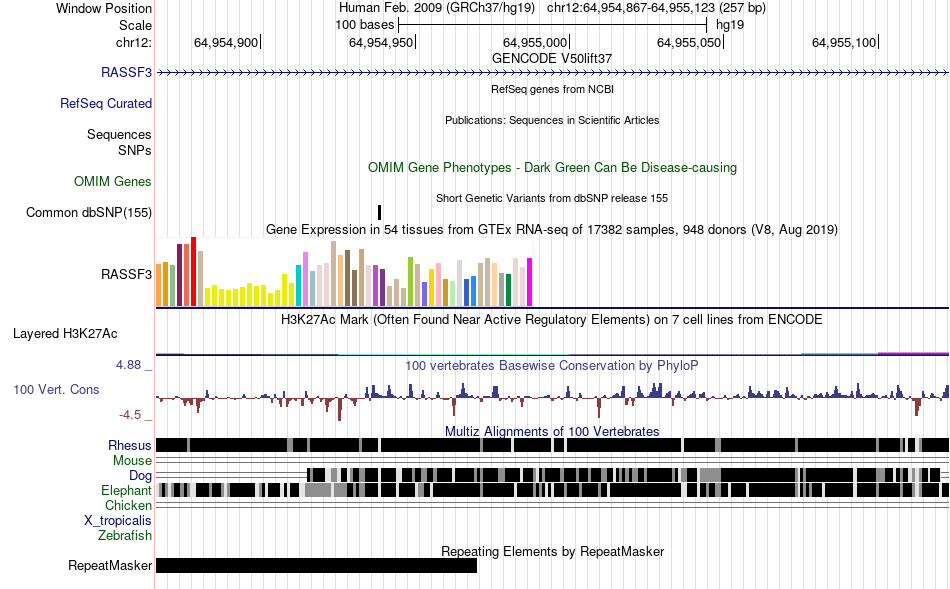Click the 100 bases scale bar
The image size is (950, 589).
[553, 25]
